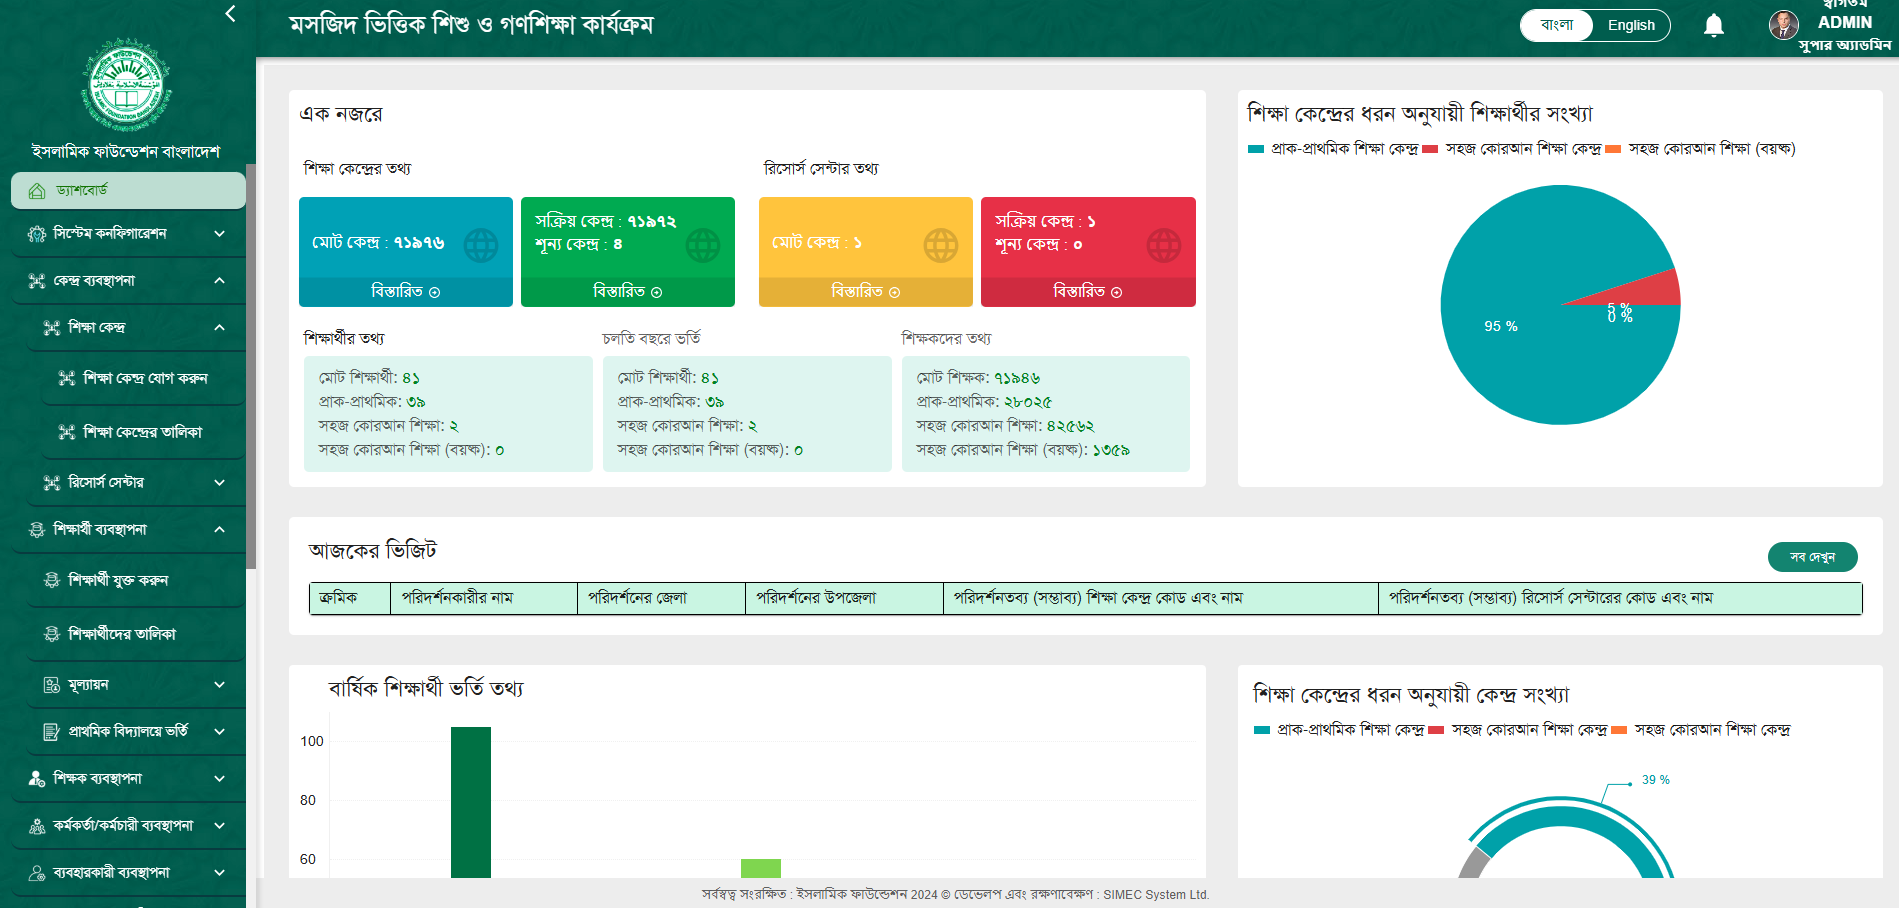Expand রিসোর্স সেন্টার chevron
The height and width of the screenshot is (908, 1899).
click(x=219, y=483)
